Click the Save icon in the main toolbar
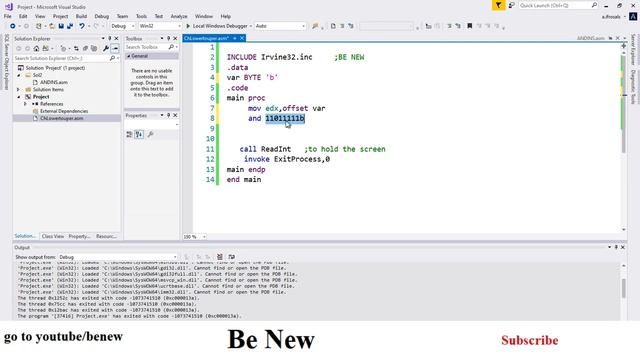 click(61, 26)
